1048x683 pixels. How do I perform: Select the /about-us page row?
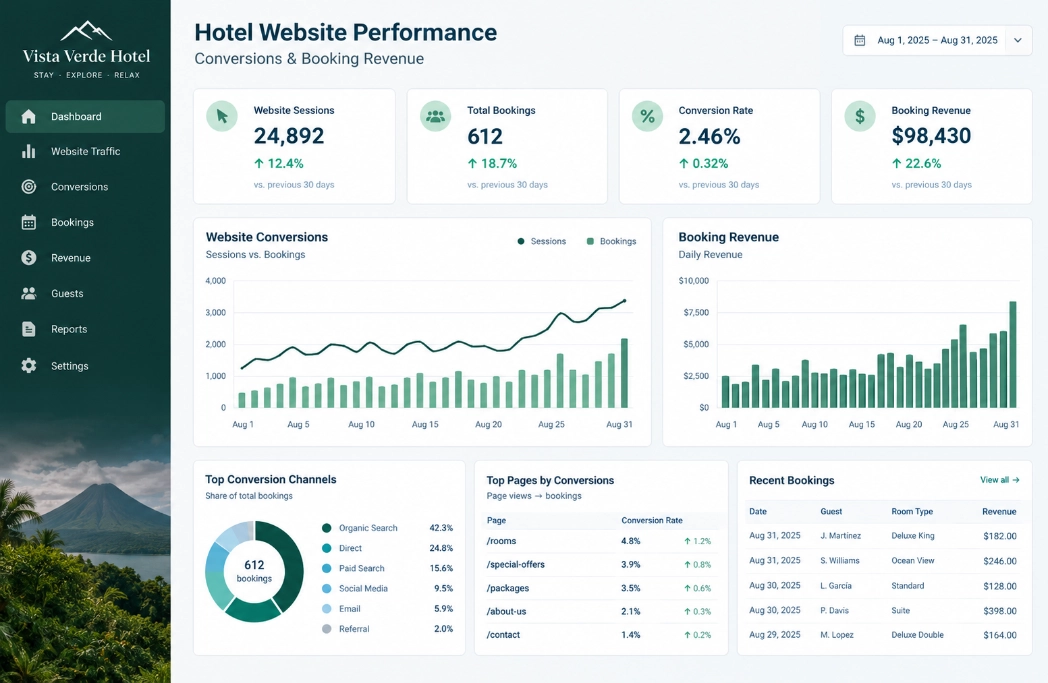(x=600, y=611)
